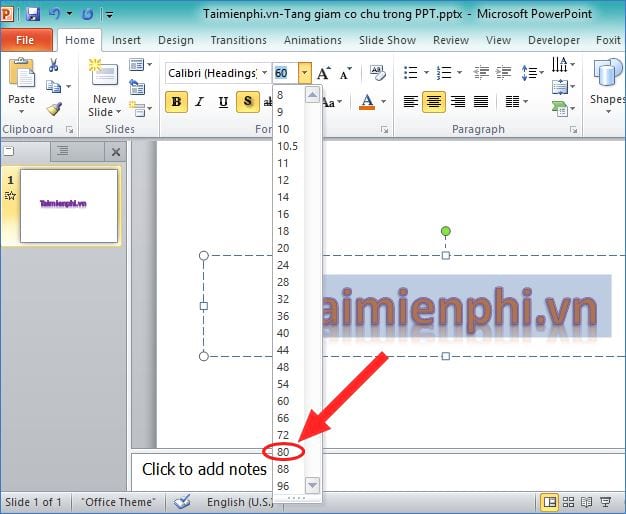Select font size 72 from list
The height and width of the screenshot is (514, 626).
pyautogui.click(x=283, y=435)
